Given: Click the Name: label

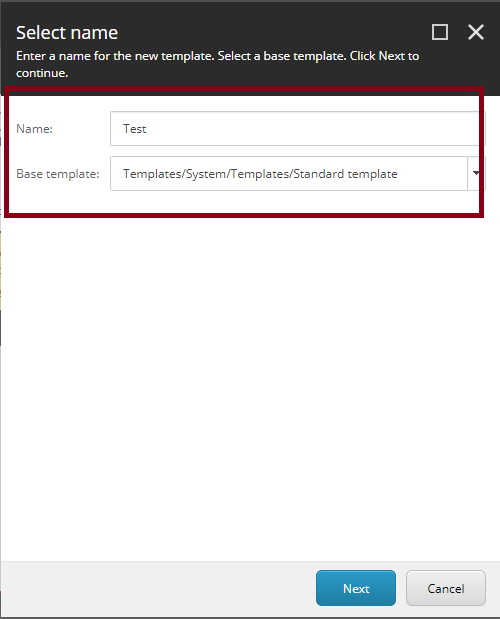Looking at the screenshot, I should pyautogui.click(x=34, y=129).
